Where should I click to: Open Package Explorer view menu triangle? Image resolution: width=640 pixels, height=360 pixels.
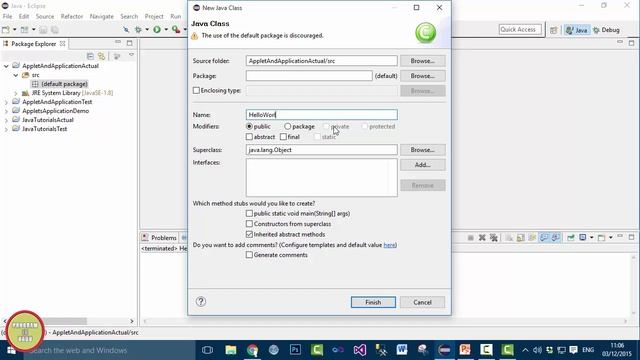coord(131,55)
